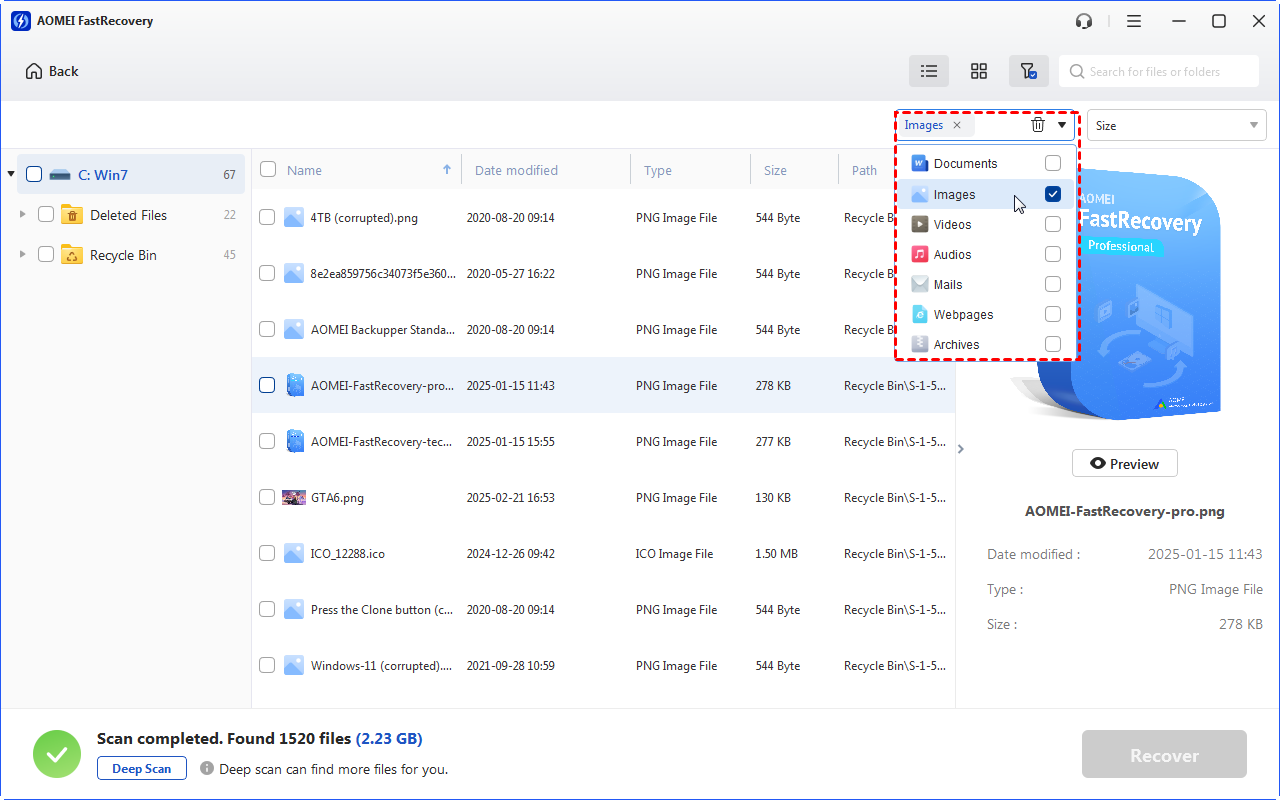Click the GTA6.png thumbnail icon
This screenshot has width=1280, height=800.
point(294,497)
